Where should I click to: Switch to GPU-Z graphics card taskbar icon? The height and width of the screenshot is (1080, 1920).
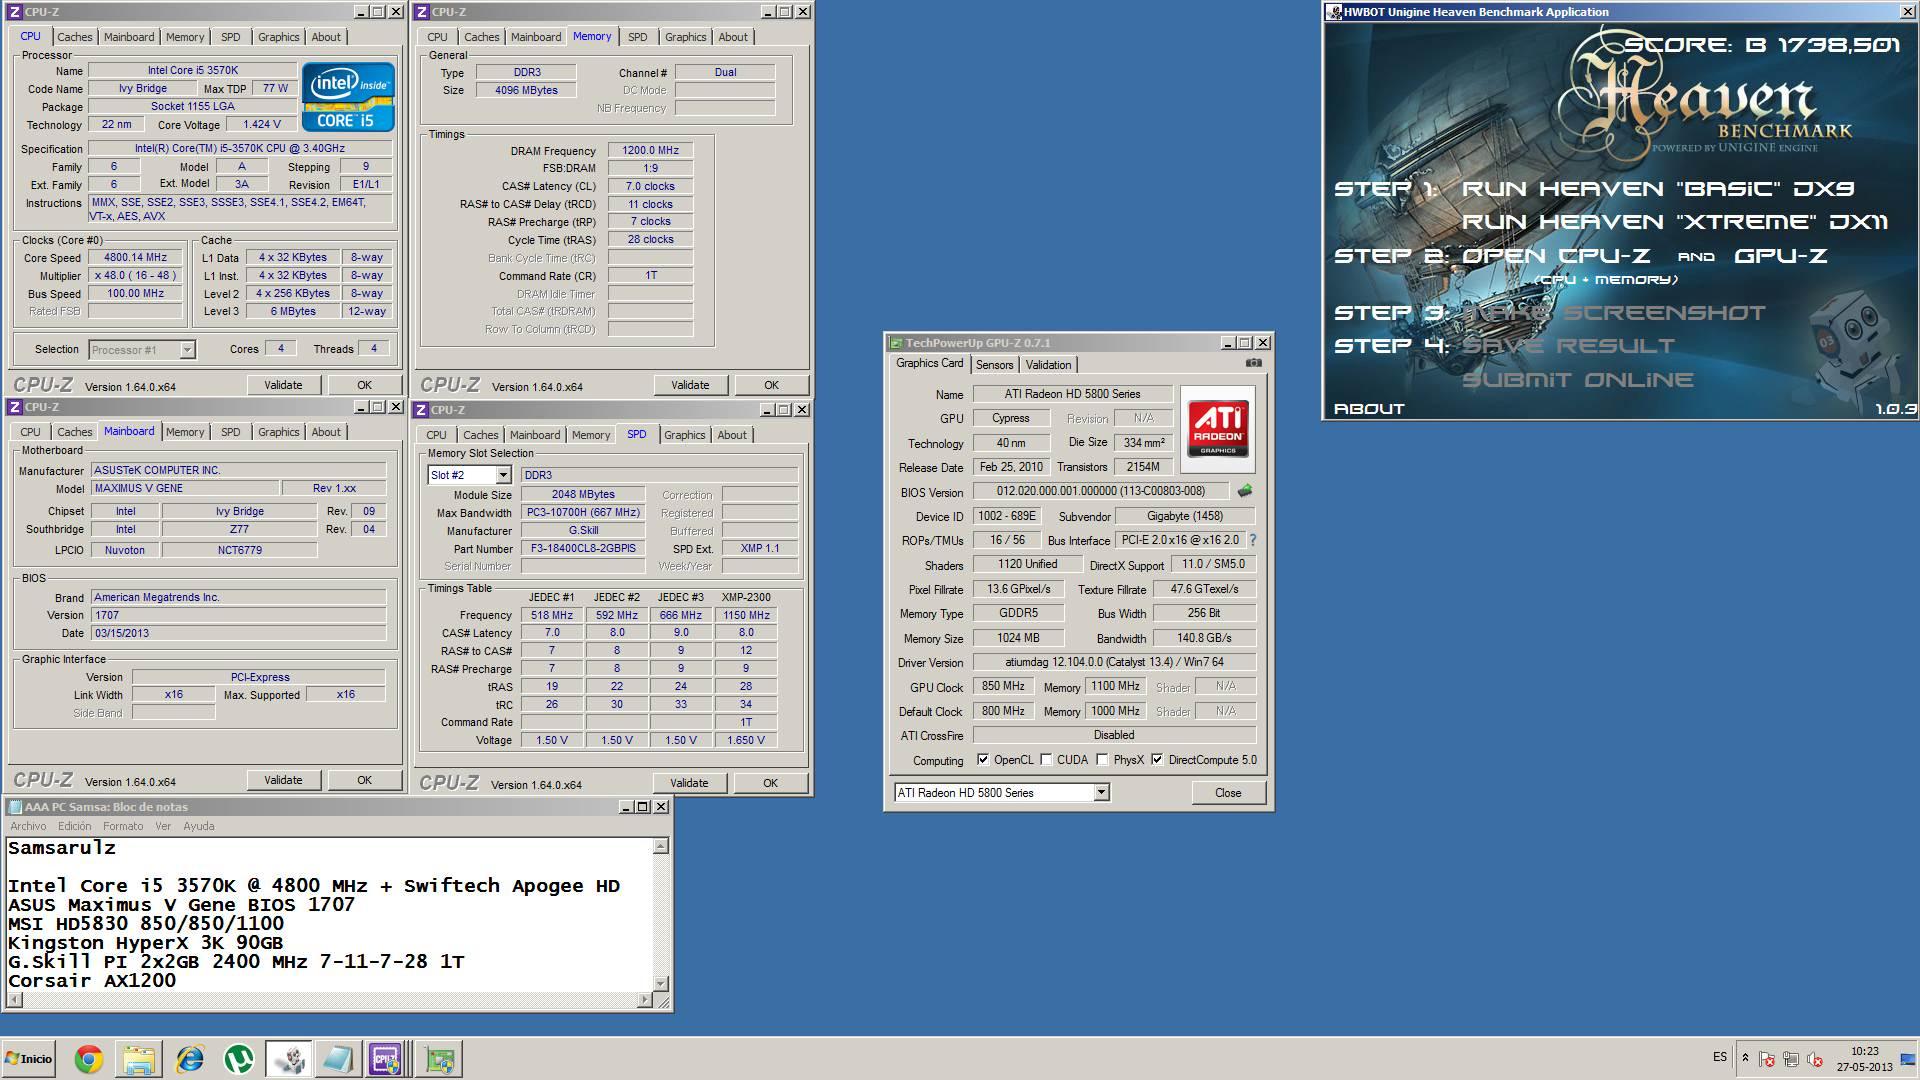439,1059
